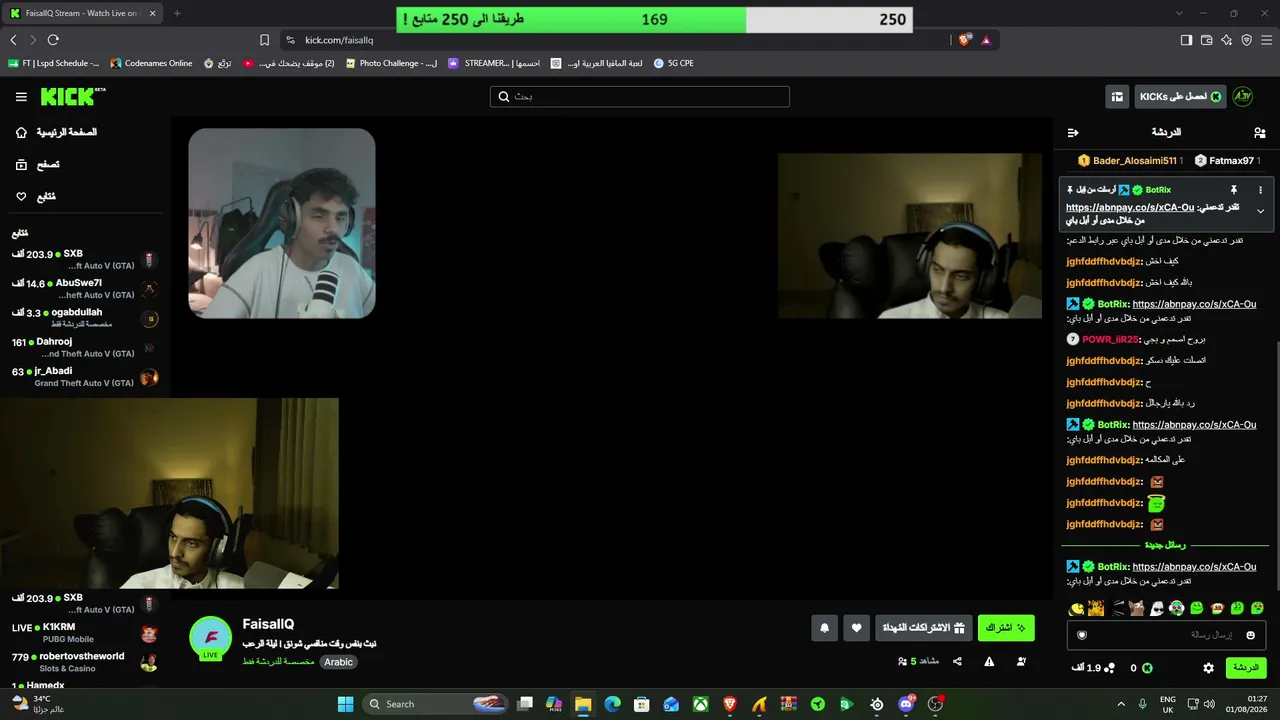This screenshot has width=1280, height=720.
Task: Click the Kick points balance 1.9 ألف
Action: (x=1092, y=668)
